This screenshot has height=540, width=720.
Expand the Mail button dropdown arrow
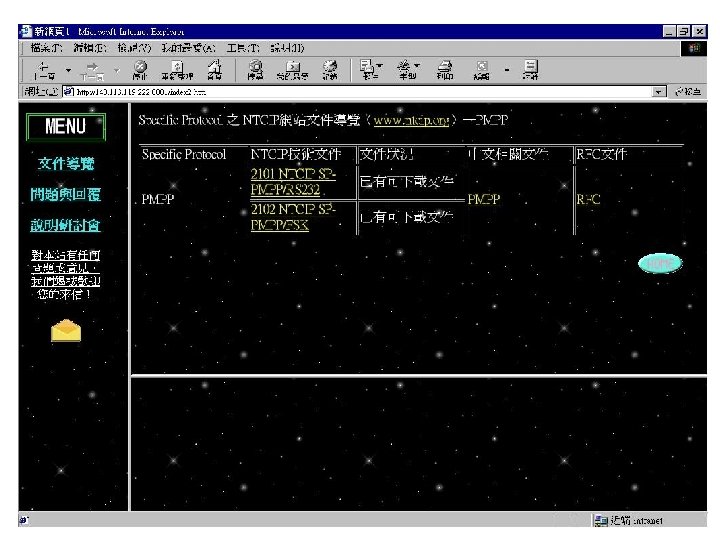380,66
